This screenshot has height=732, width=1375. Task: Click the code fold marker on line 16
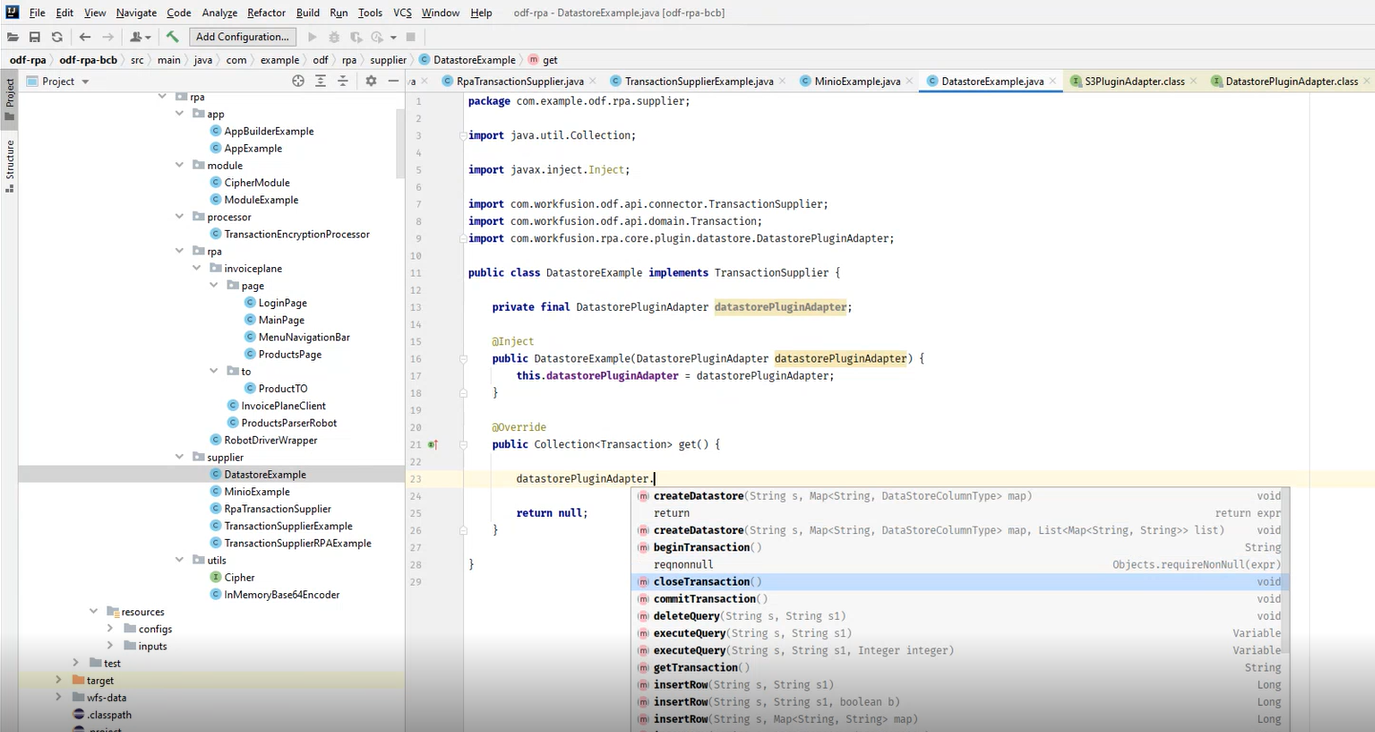click(463, 358)
